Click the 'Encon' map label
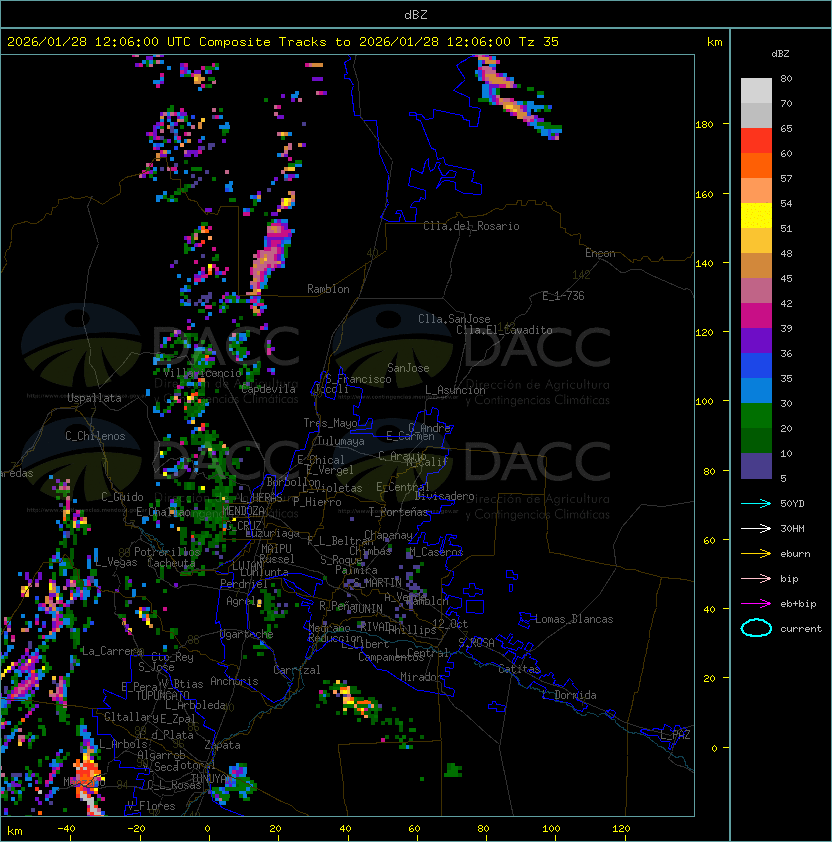This screenshot has height=842, width=832. tap(600, 253)
